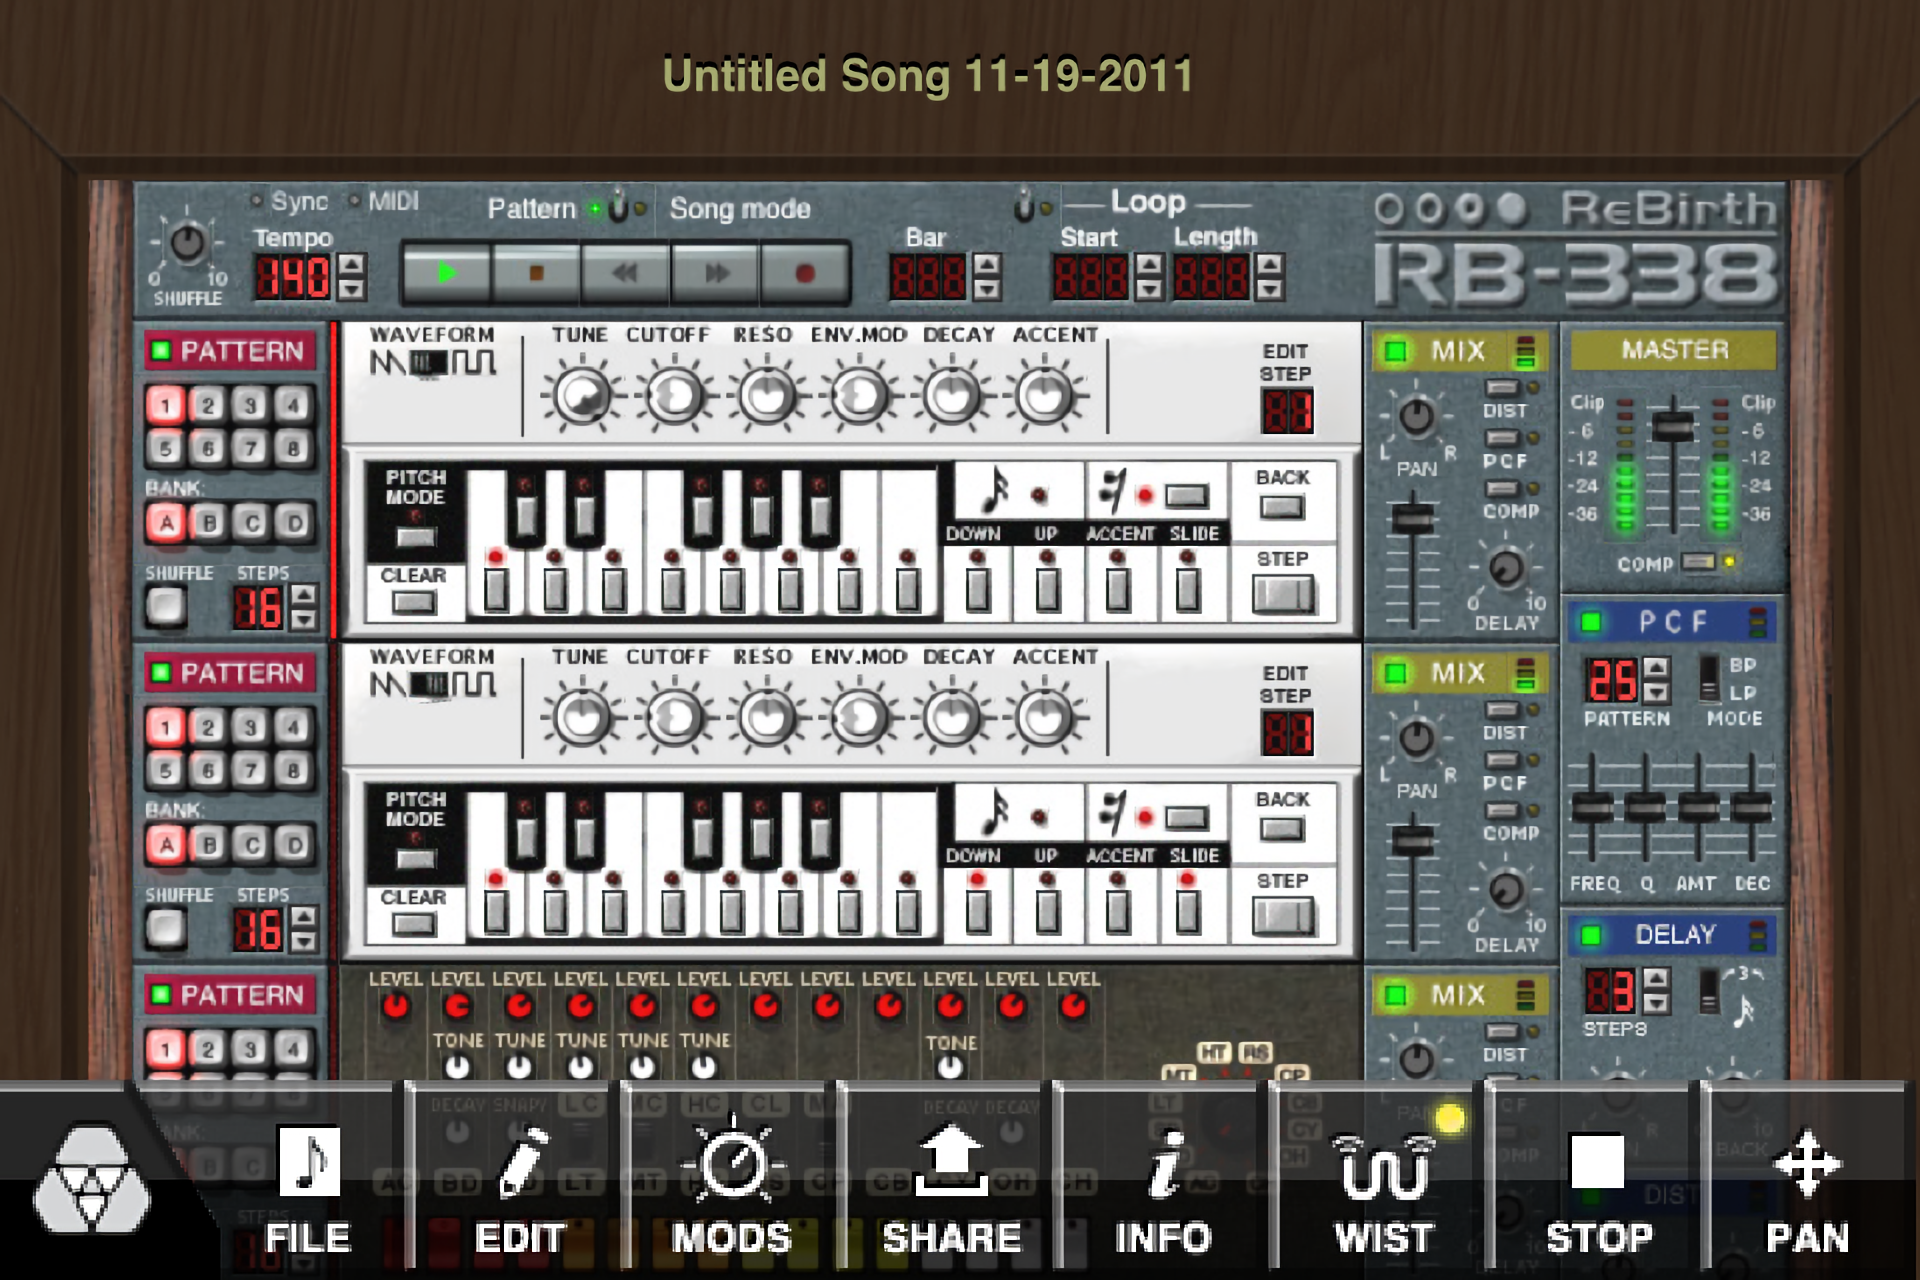Toggle the PCF effect on/off light
Image resolution: width=1920 pixels, height=1280 pixels.
(1591, 623)
